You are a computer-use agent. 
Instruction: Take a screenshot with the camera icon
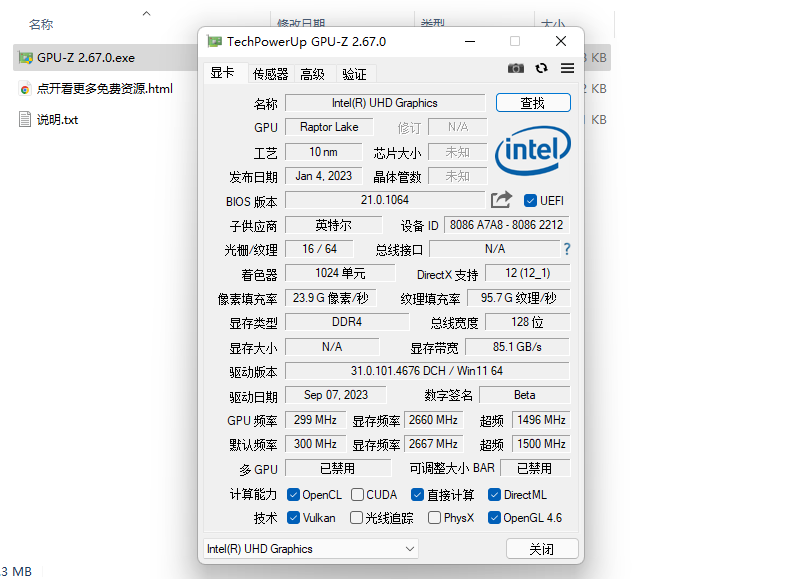[516, 68]
